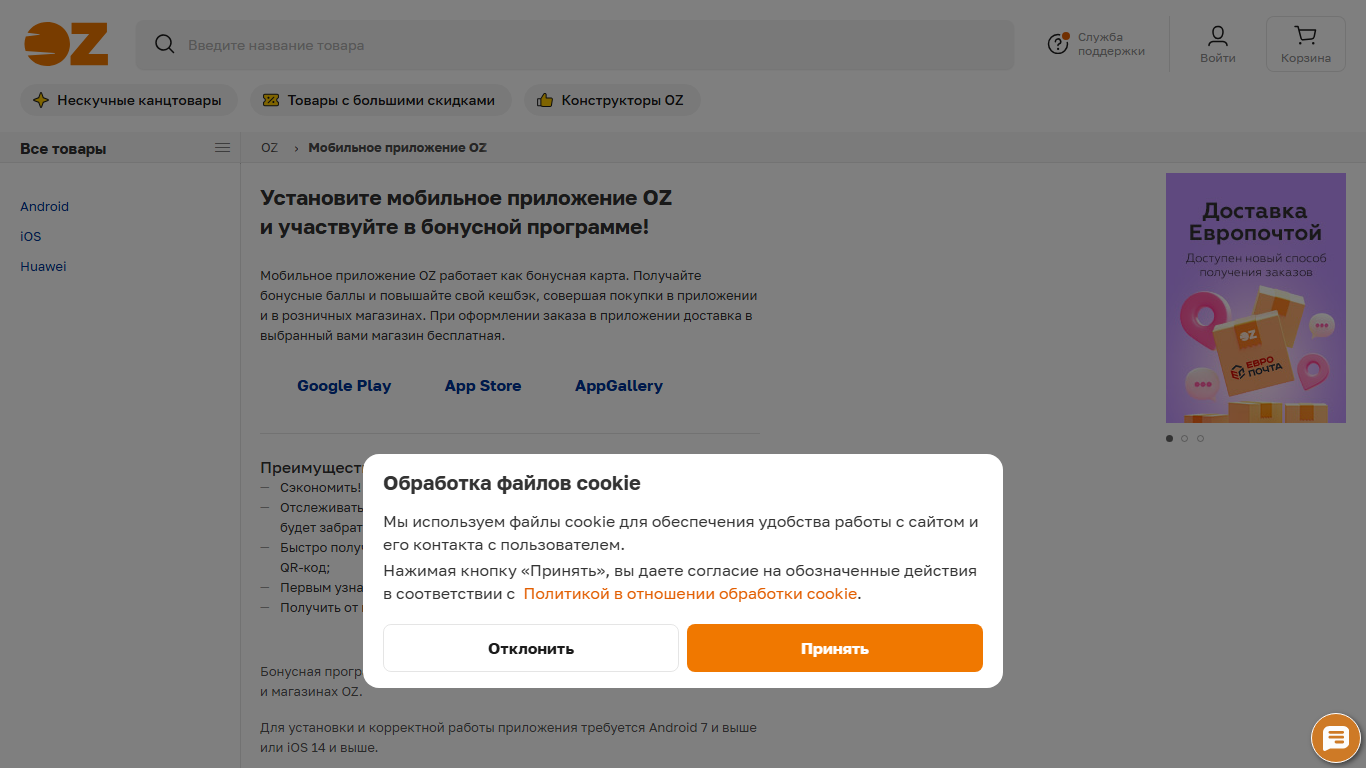
Task: Open the Корзина cart button
Action: point(1305,45)
